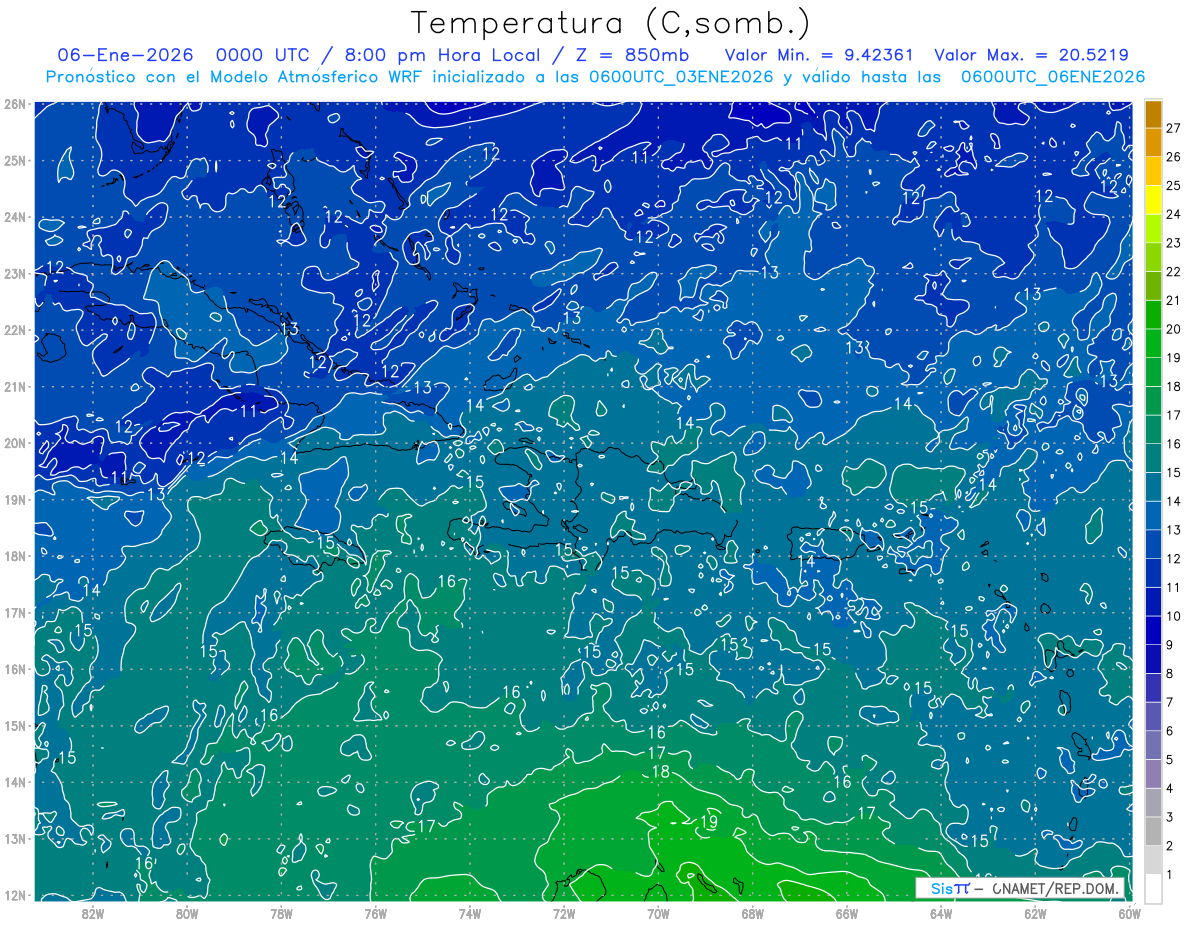Click the latitude axis label "26N"
This screenshot has width=1200, height=927.
pos(15,104)
